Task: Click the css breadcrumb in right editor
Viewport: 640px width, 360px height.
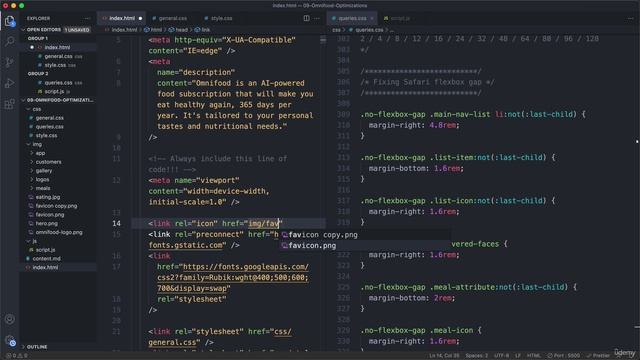Action: [x=336, y=30]
